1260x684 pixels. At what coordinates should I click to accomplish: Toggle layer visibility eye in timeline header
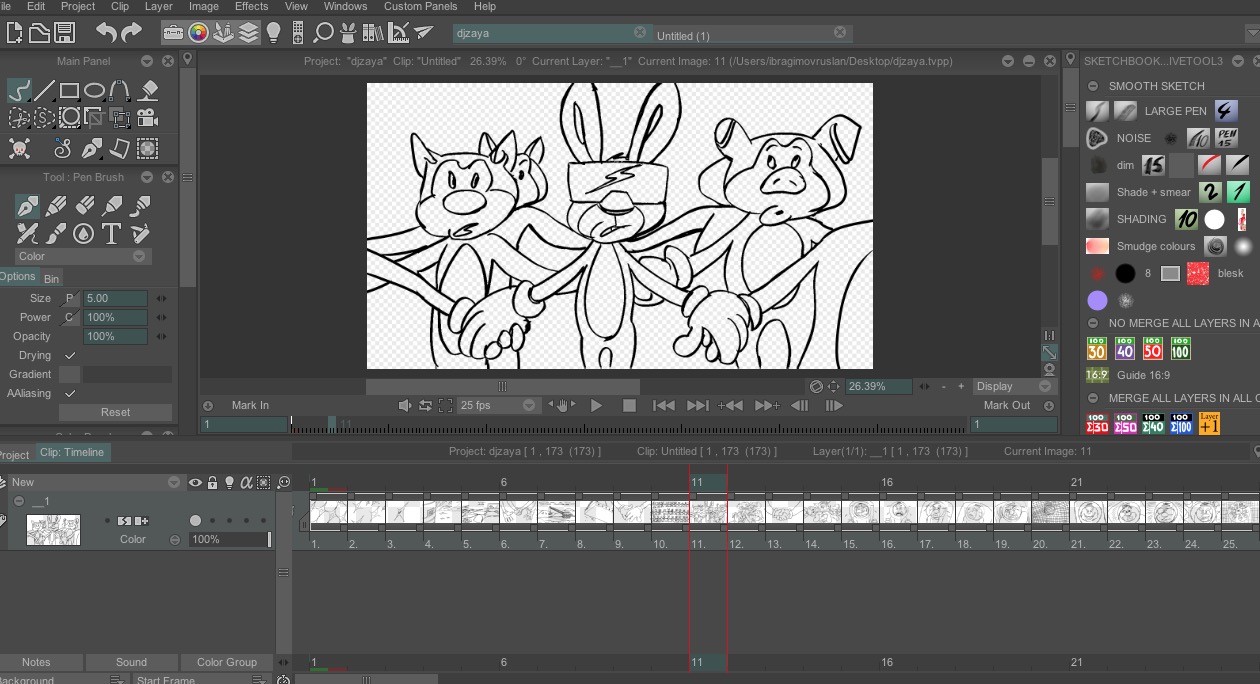[x=195, y=482]
